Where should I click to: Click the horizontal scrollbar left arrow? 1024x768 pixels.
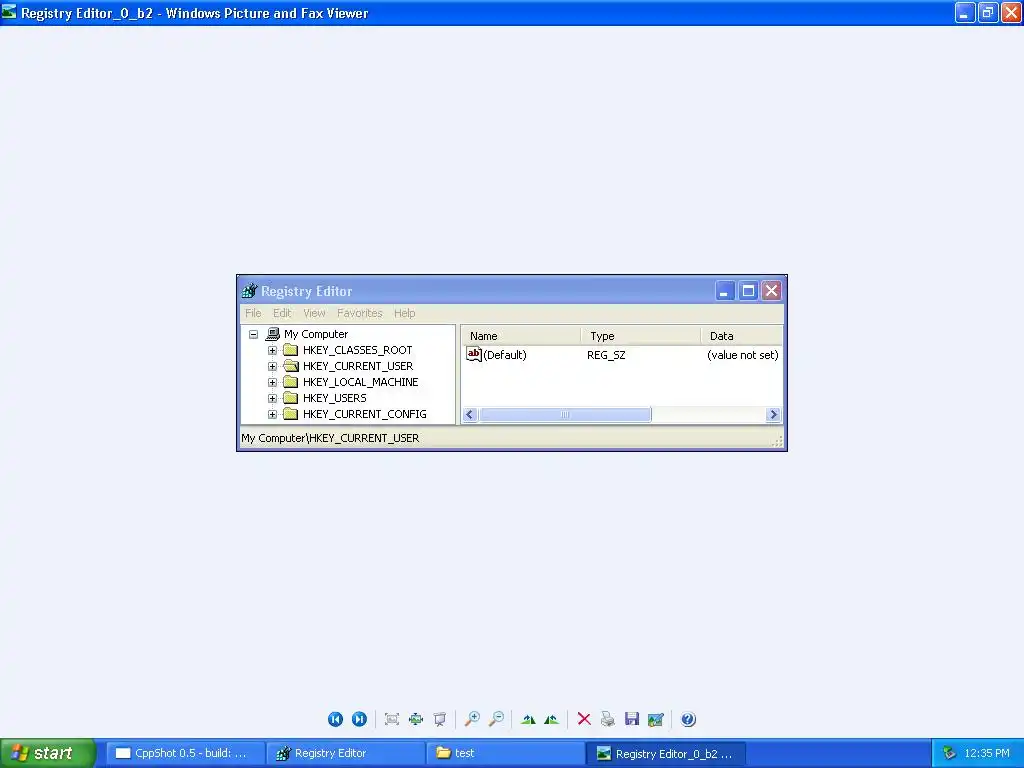pos(470,415)
